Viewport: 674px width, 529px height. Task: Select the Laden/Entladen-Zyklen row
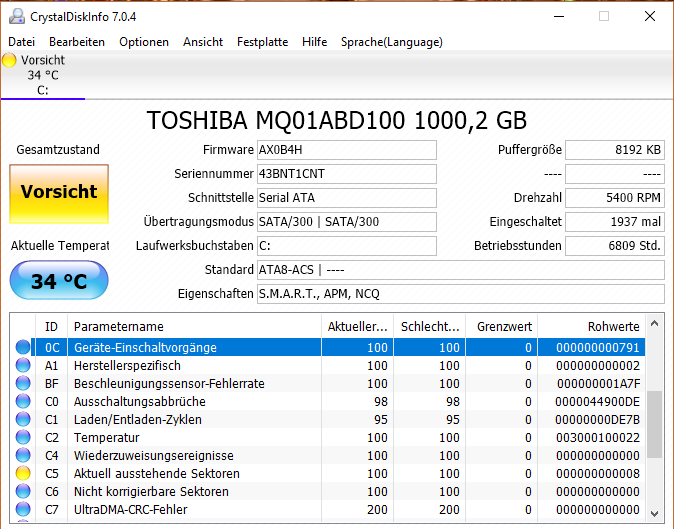point(330,419)
